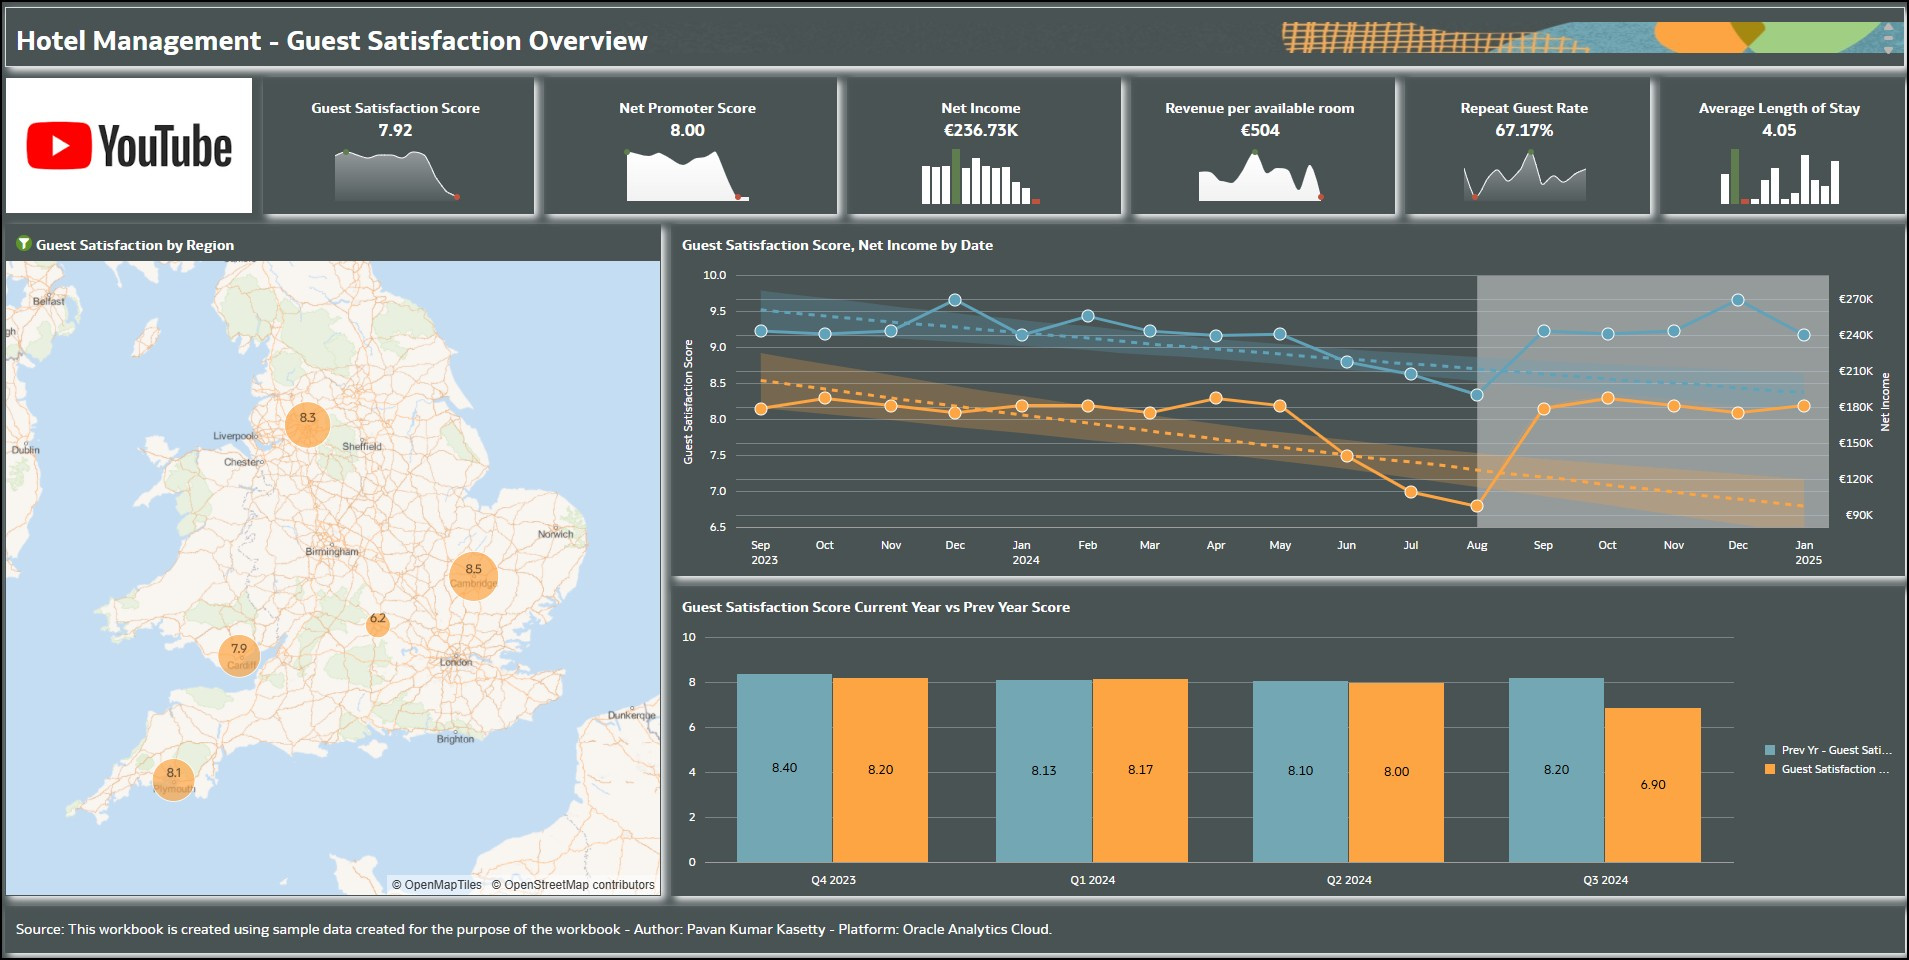The width and height of the screenshot is (1909, 960).
Task: Click the orange 8.17 bar for Q1 2024
Action: click(1140, 770)
